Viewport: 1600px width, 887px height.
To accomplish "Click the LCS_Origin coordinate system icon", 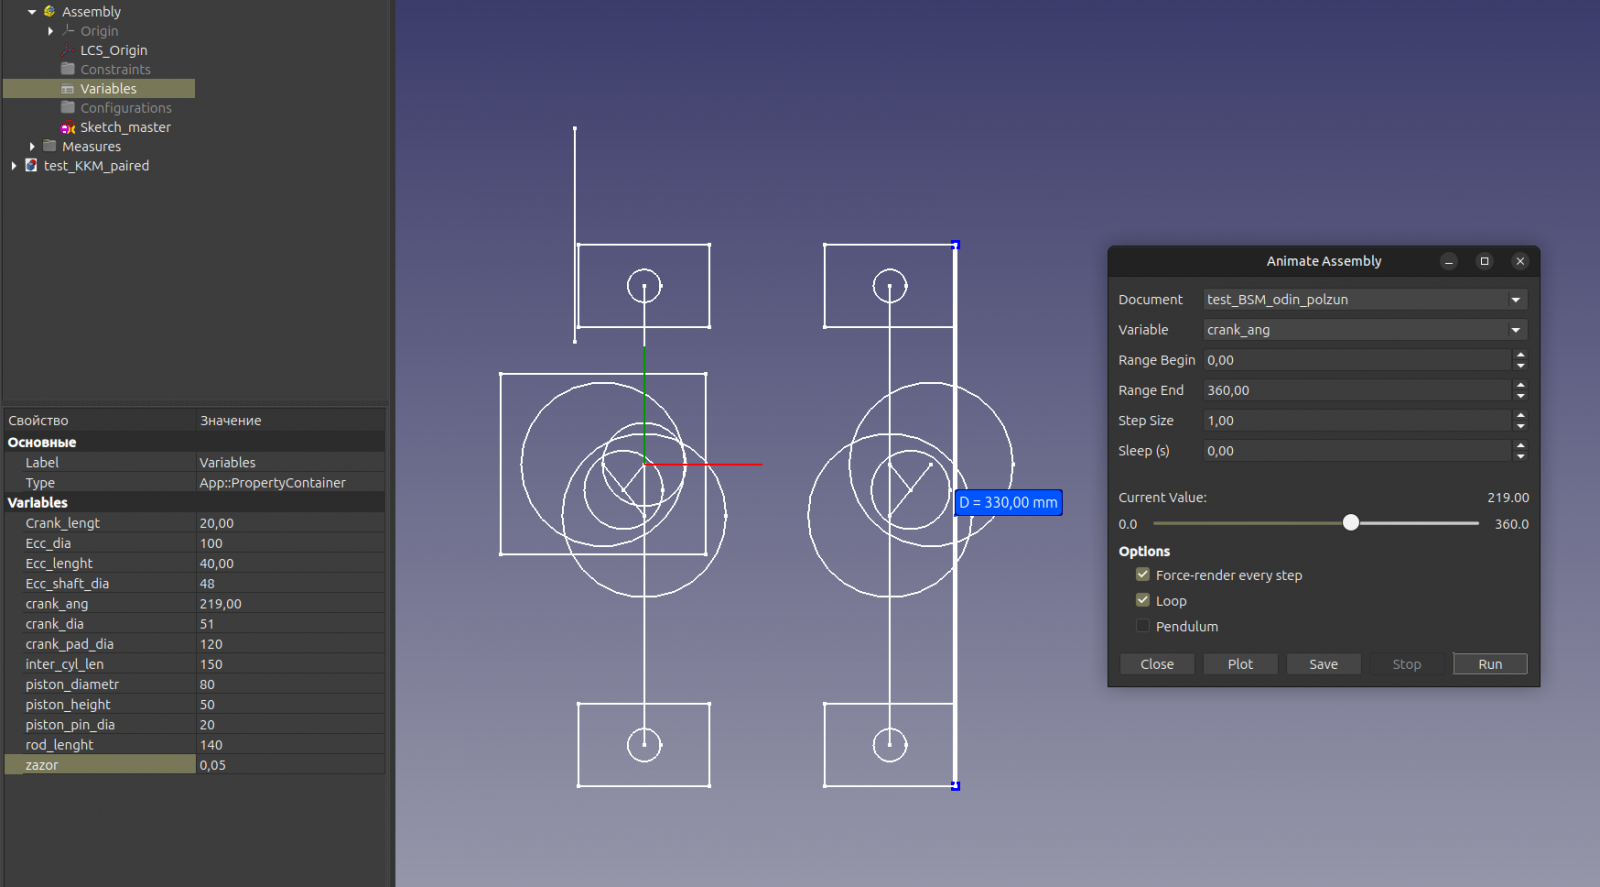I will [68, 50].
